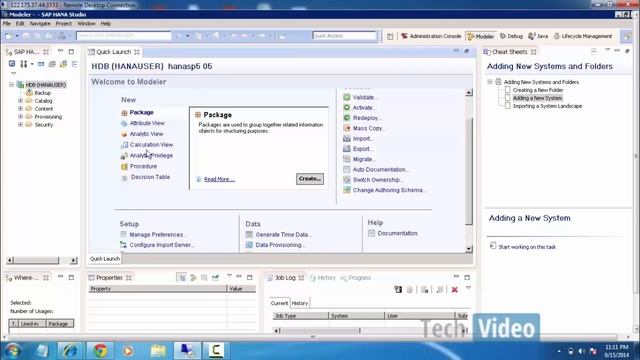Screen dimensions: 640x360
Task: Open the File menu
Action: click(7, 24)
